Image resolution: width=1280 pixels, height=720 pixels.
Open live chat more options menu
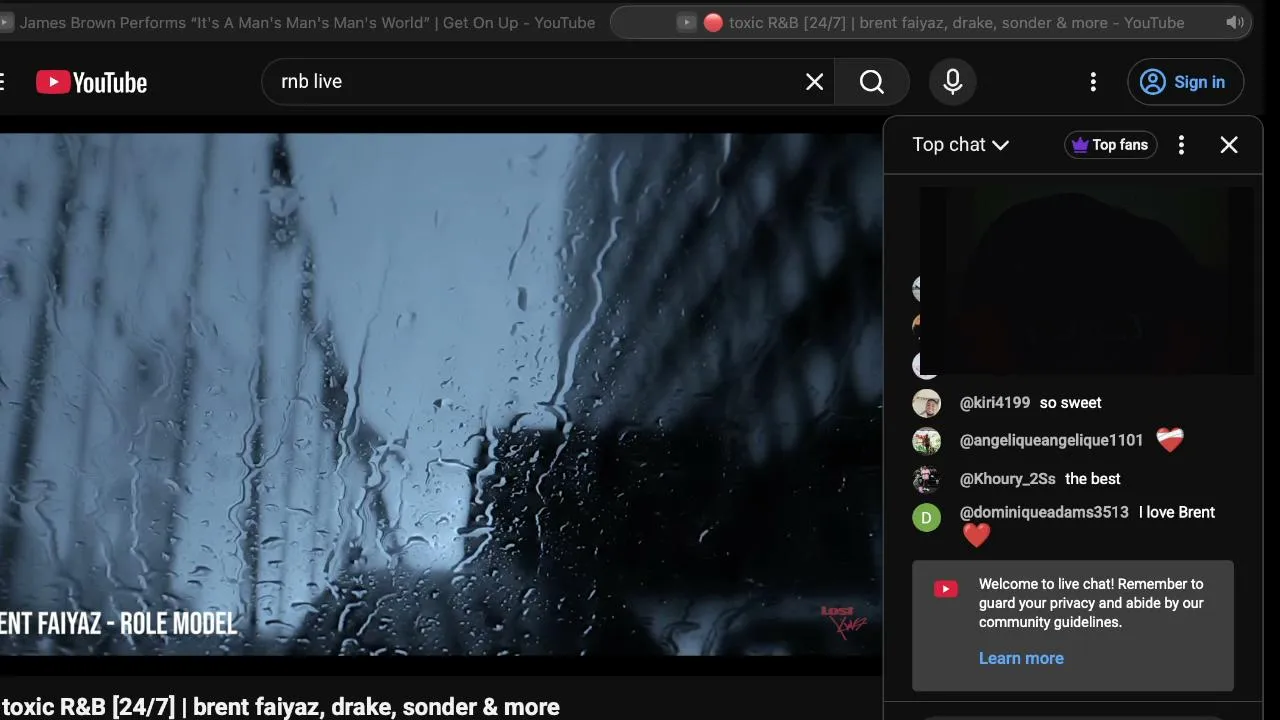pos(1181,145)
